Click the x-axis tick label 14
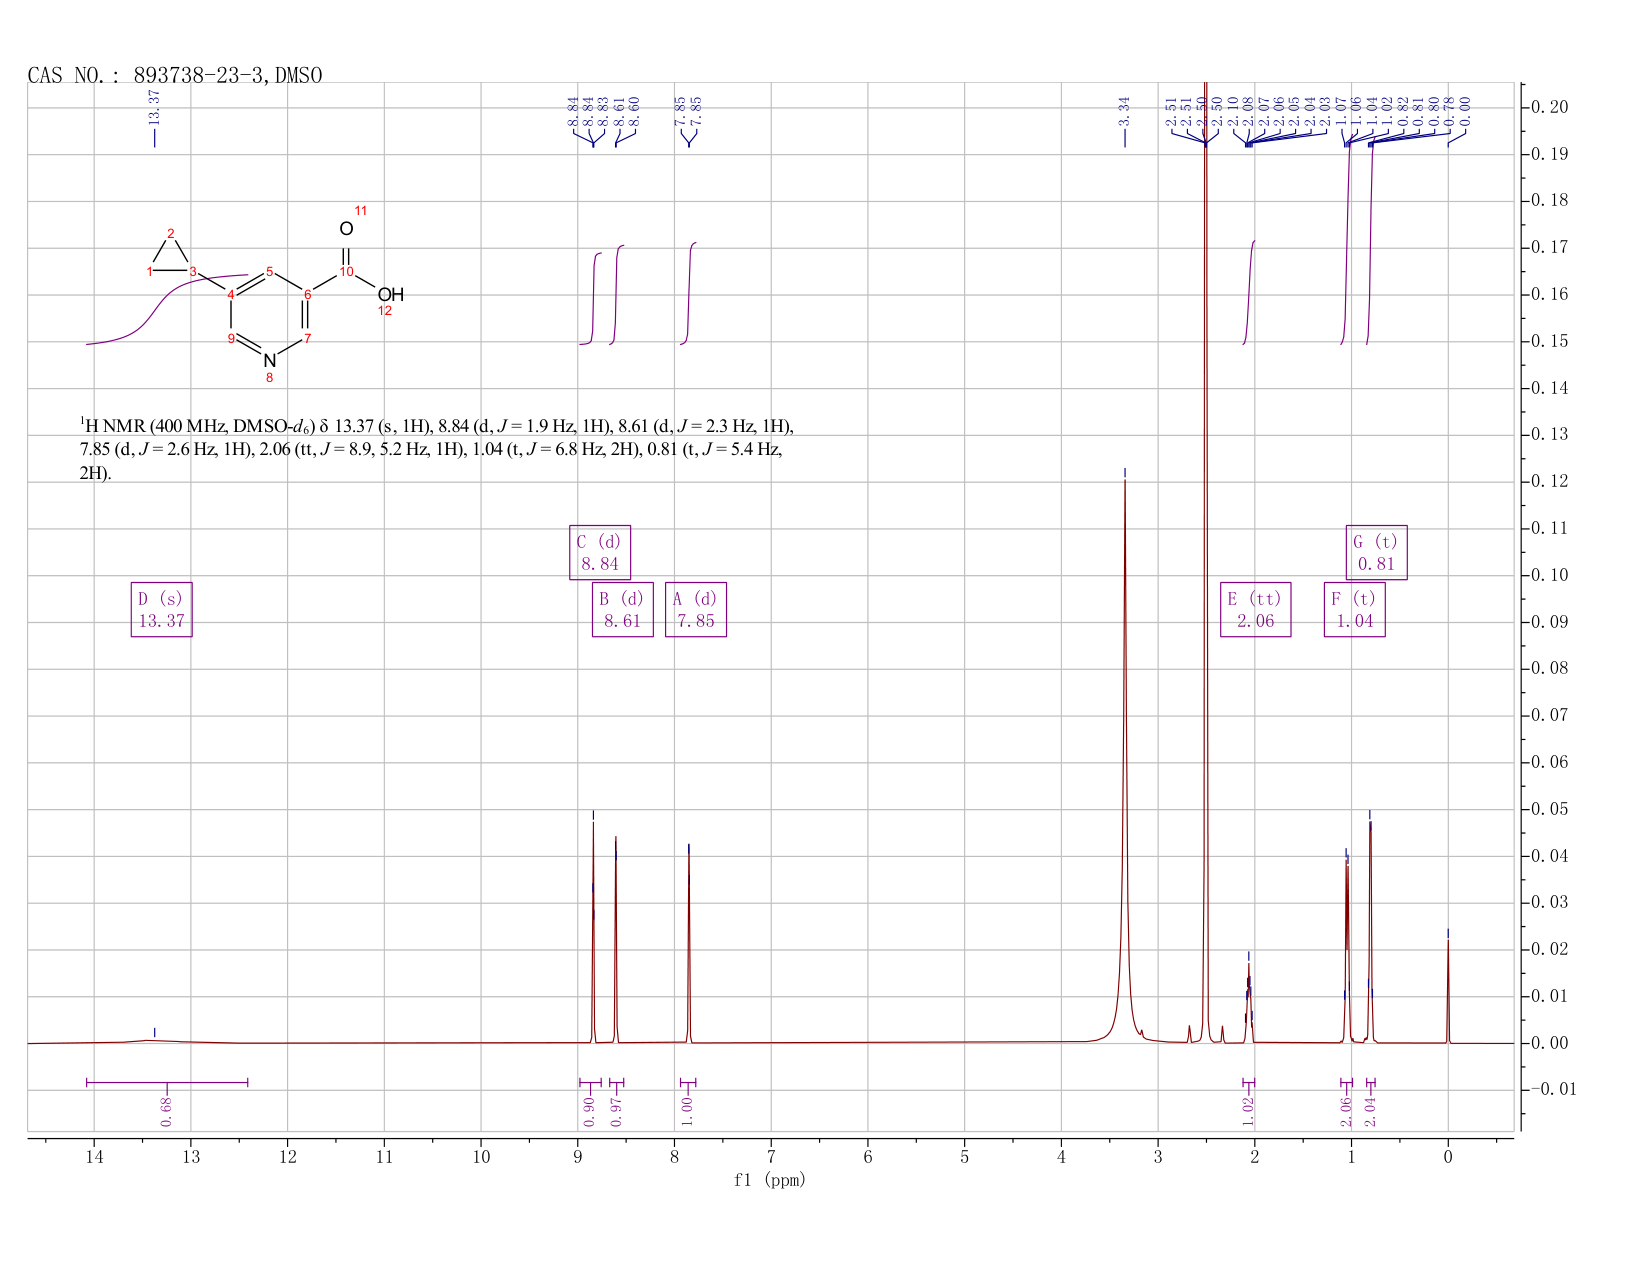 pos(94,1157)
